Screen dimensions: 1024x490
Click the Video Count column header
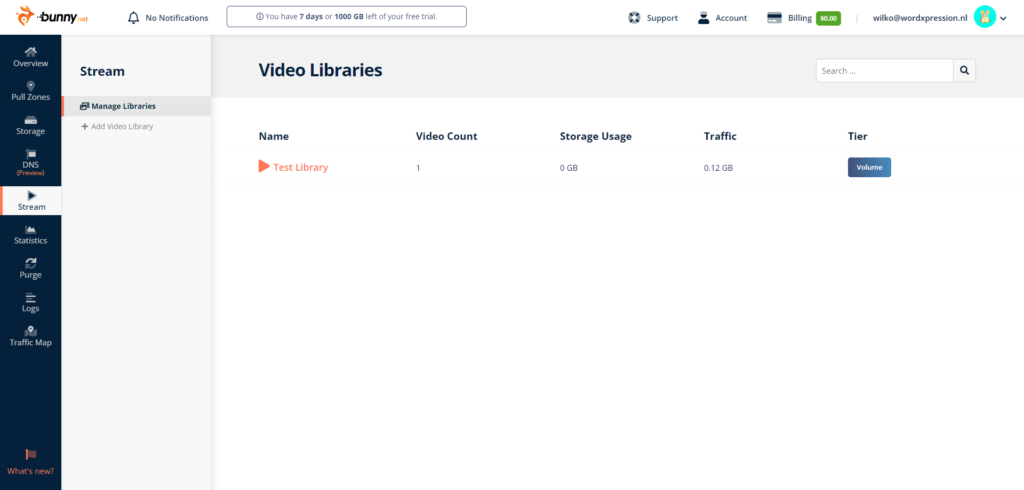tap(447, 137)
